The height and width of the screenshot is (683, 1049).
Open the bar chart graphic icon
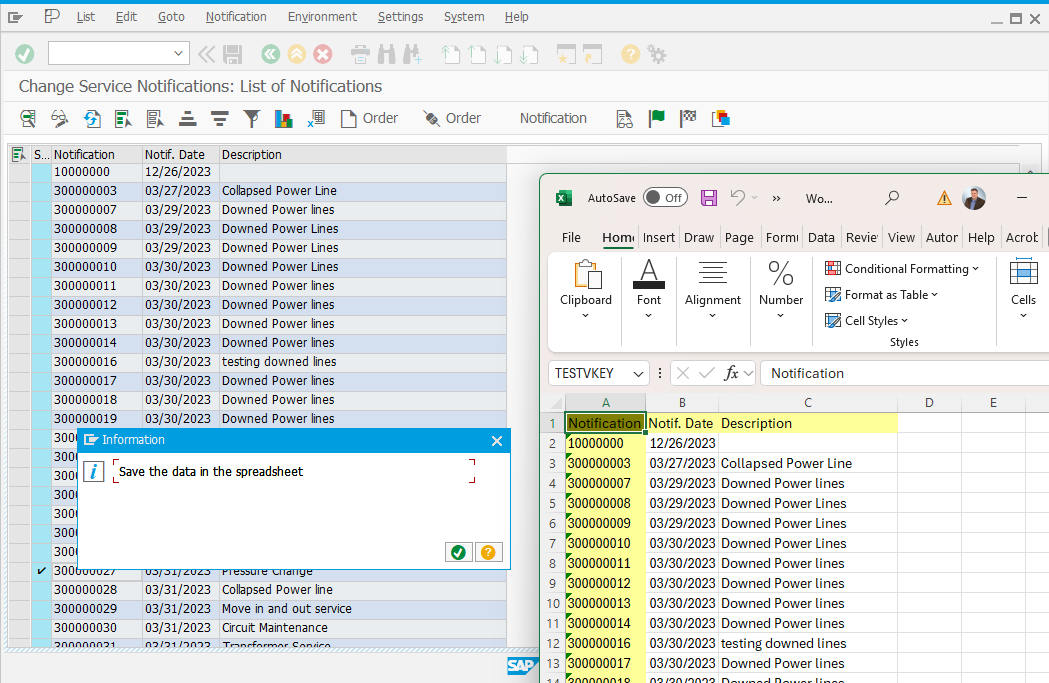[x=283, y=118]
